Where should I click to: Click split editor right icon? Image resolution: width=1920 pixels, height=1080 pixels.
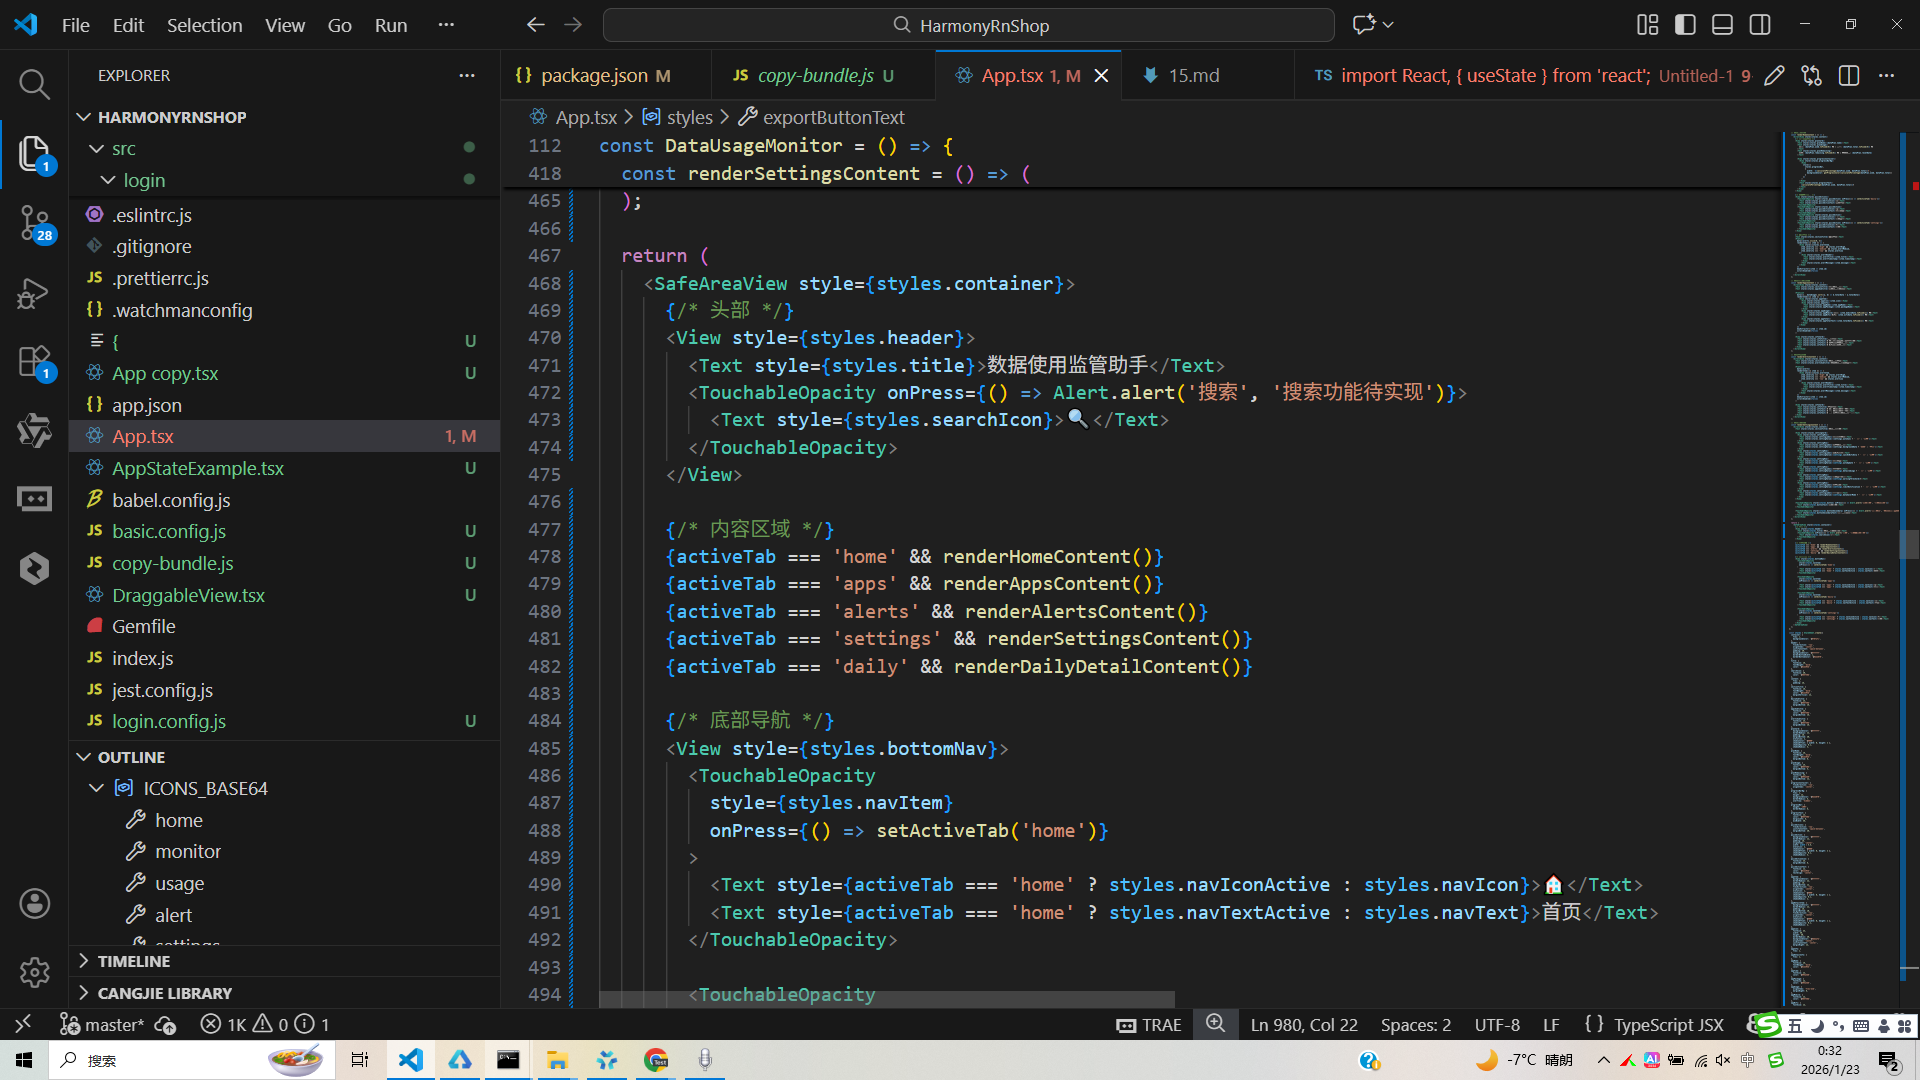1849,76
